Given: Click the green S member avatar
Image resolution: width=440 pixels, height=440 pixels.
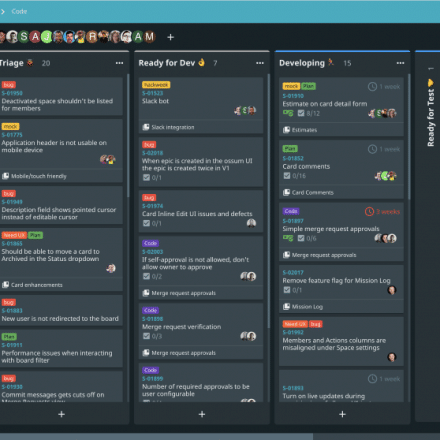Looking at the screenshot, I should 24,37.
